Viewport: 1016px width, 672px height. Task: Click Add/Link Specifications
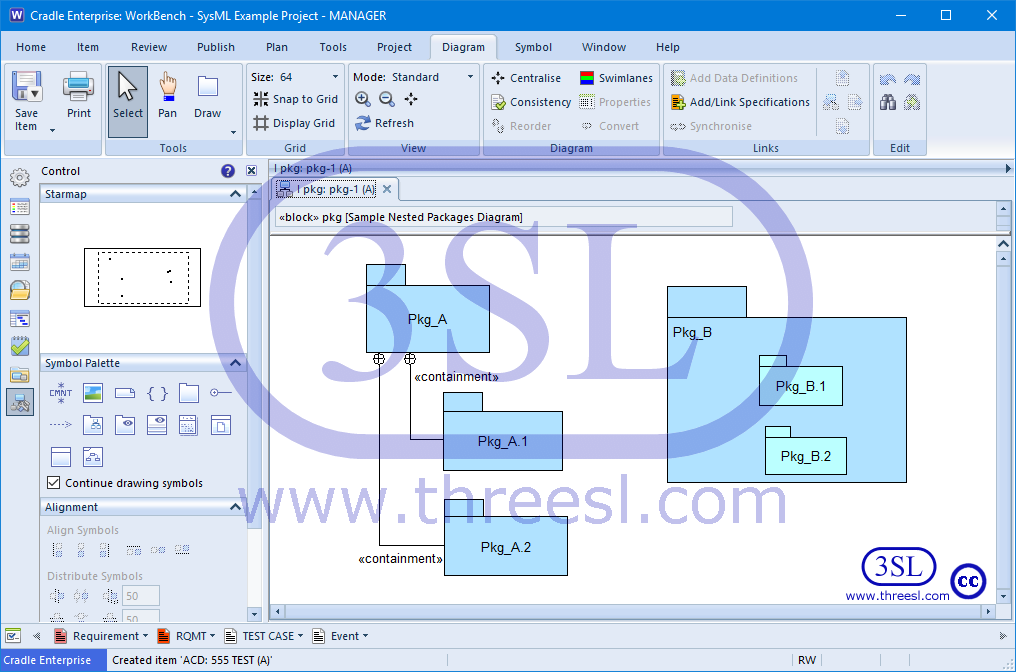tap(740, 102)
